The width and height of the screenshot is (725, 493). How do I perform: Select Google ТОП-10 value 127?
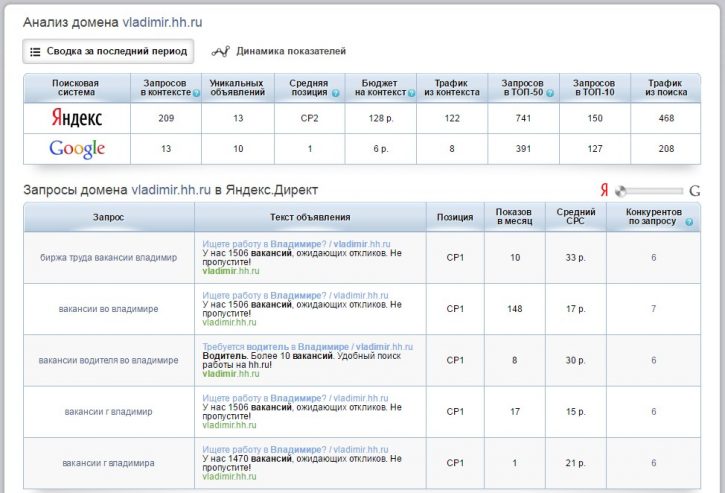click(595, 149)
